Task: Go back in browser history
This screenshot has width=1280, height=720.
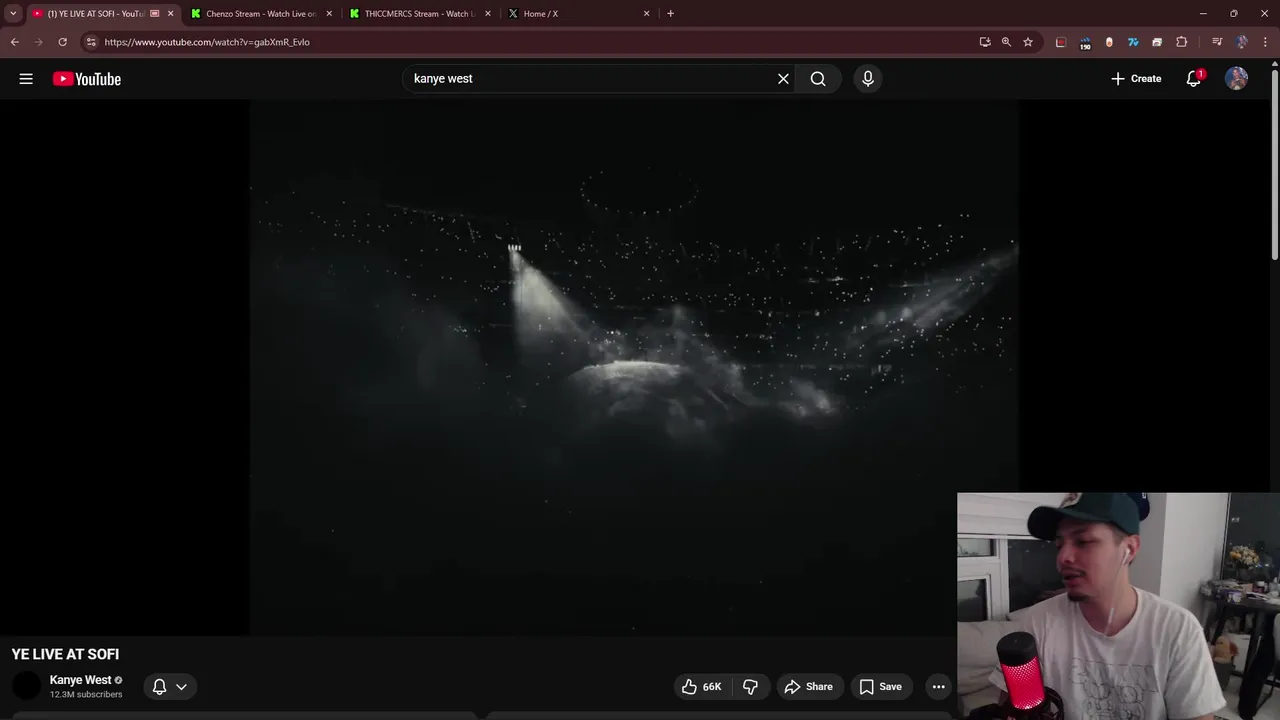Action: 14,42
